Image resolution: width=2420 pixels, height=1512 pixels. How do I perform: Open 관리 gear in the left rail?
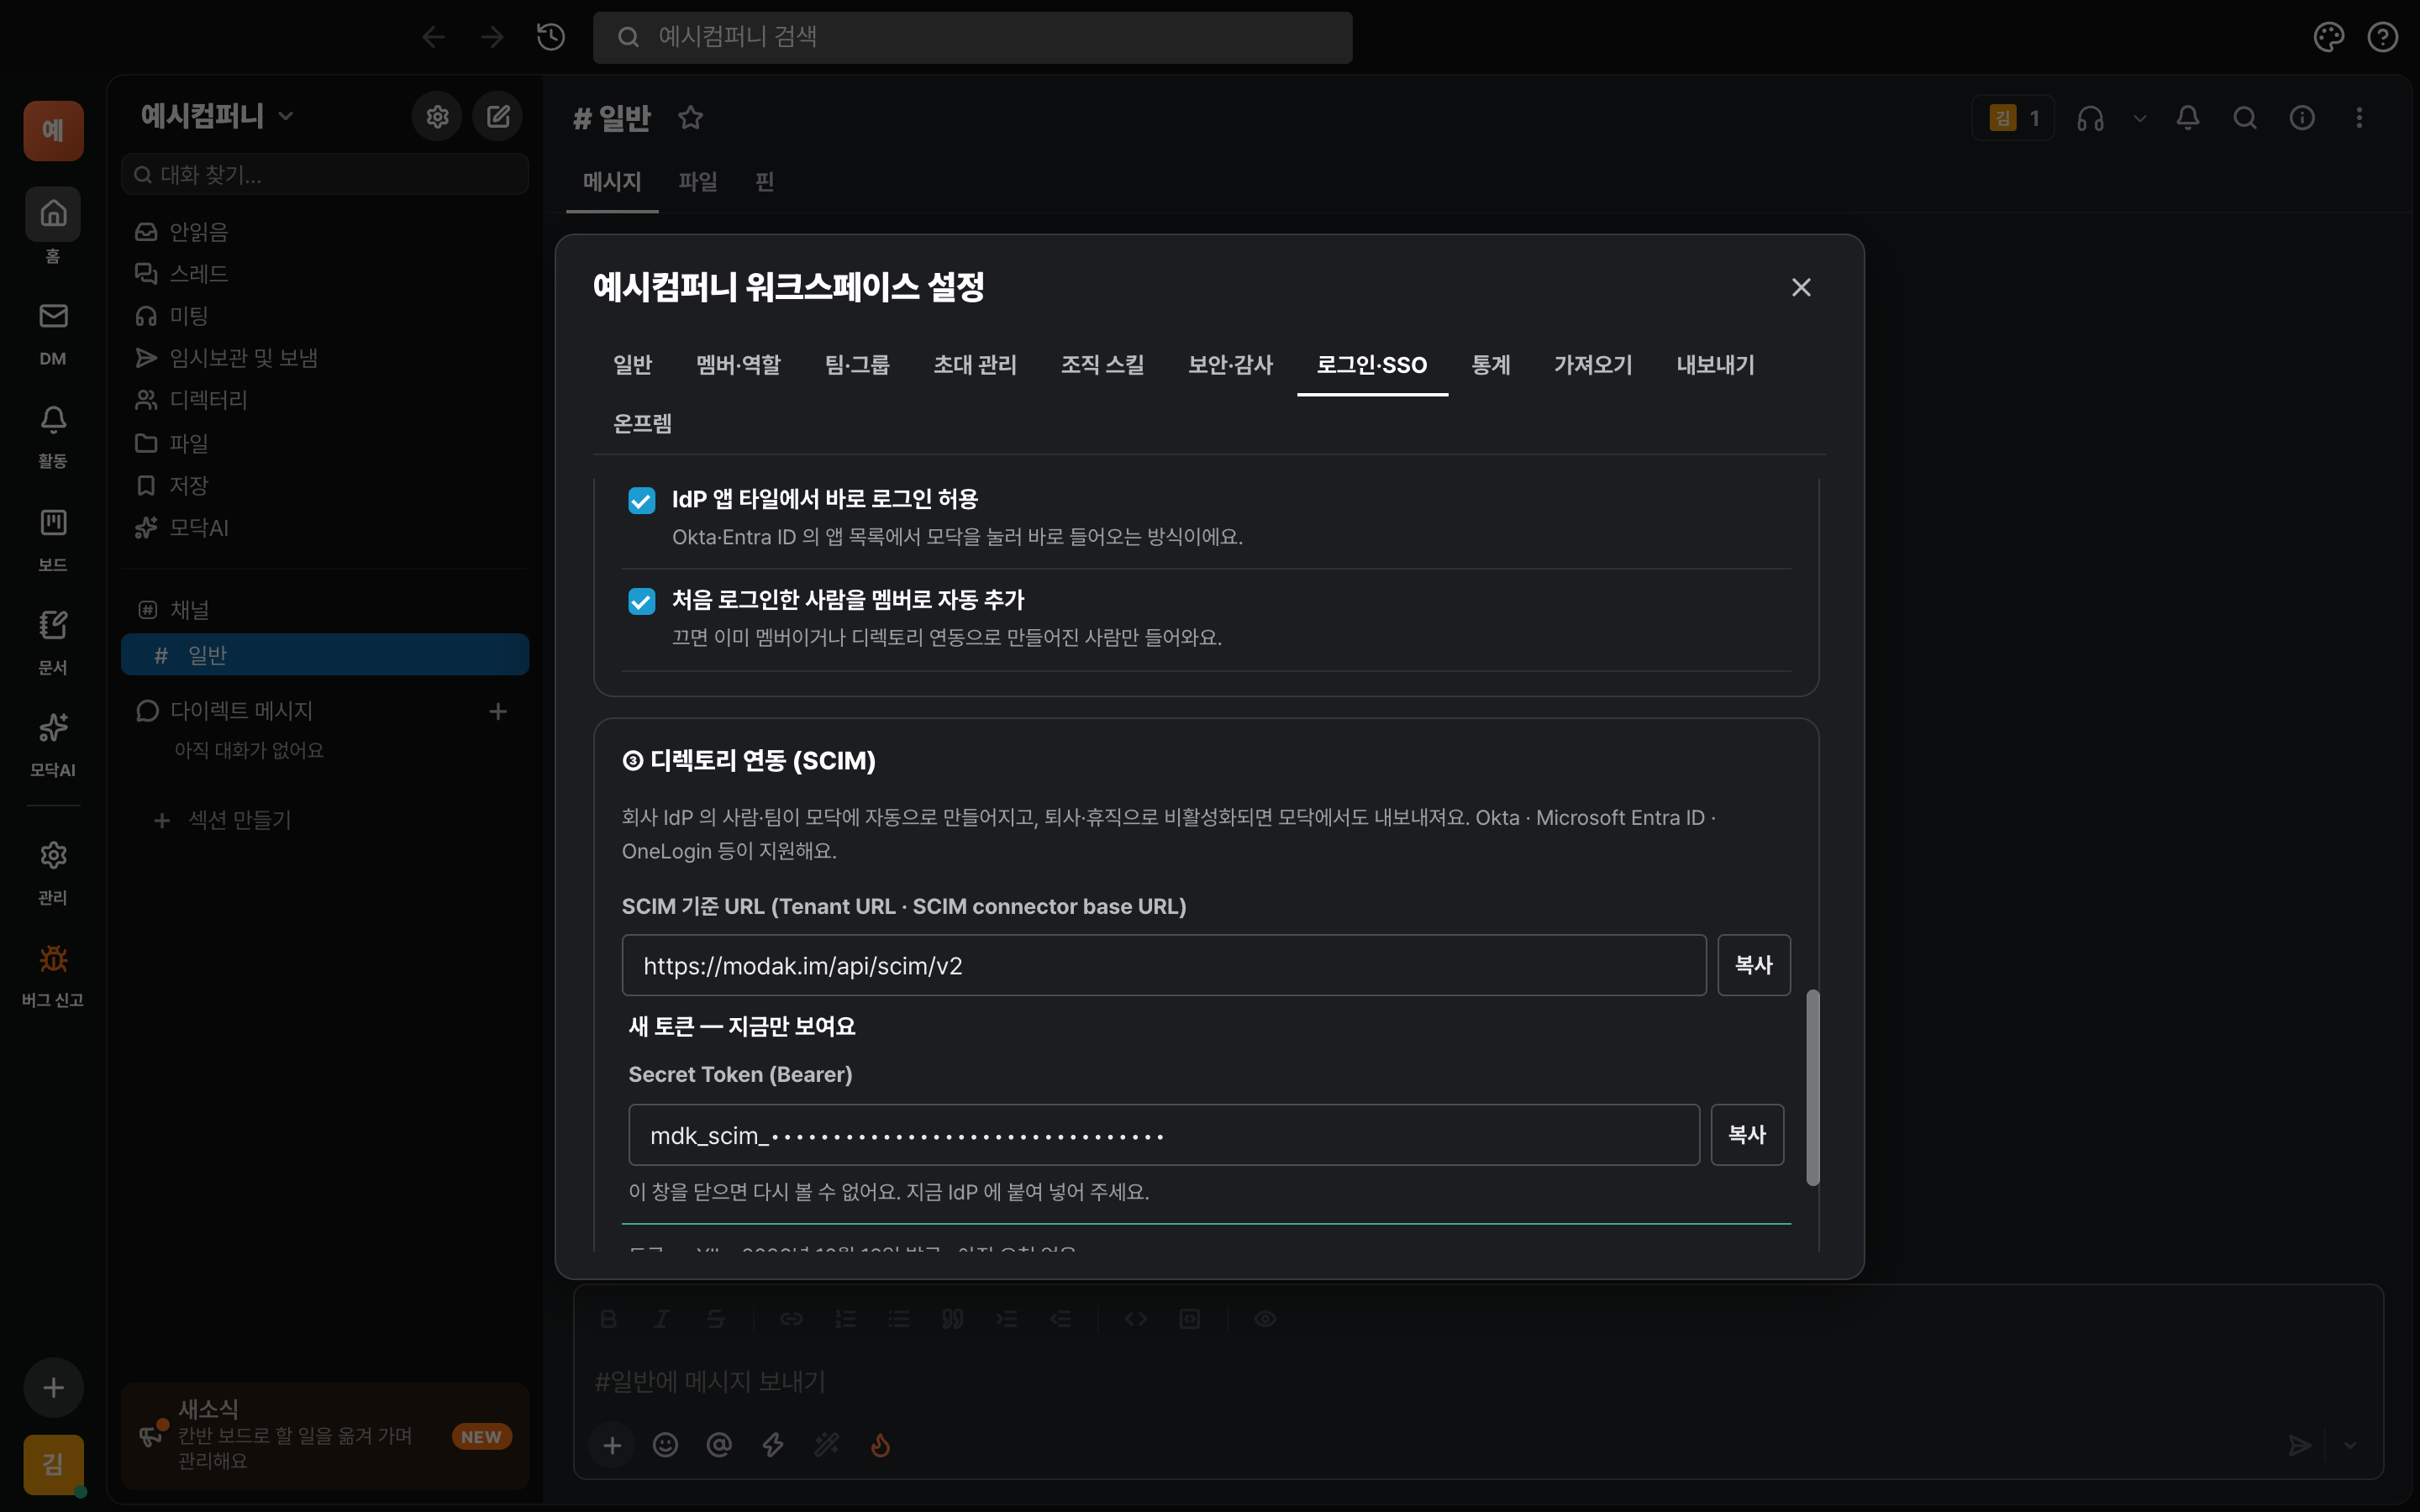53,873
